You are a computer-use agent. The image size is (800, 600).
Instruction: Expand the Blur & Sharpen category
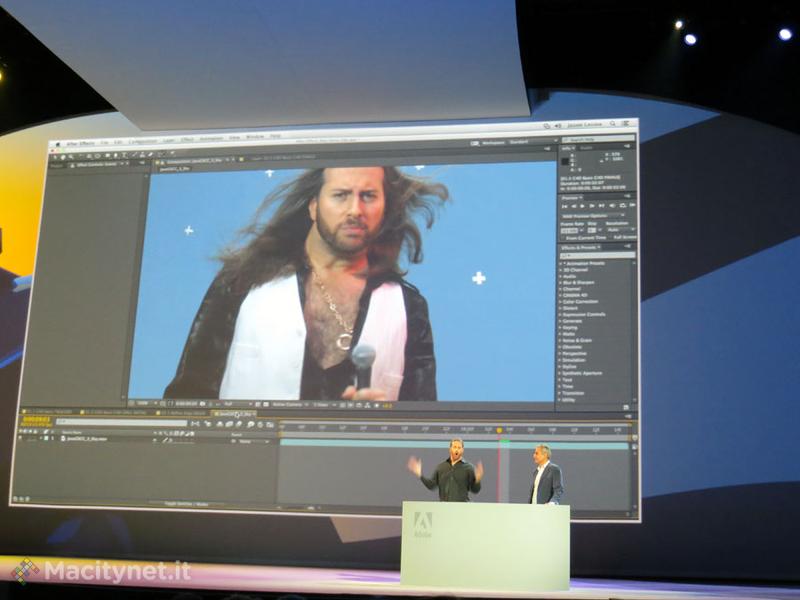pyautogui.click(x=561, y=283)
